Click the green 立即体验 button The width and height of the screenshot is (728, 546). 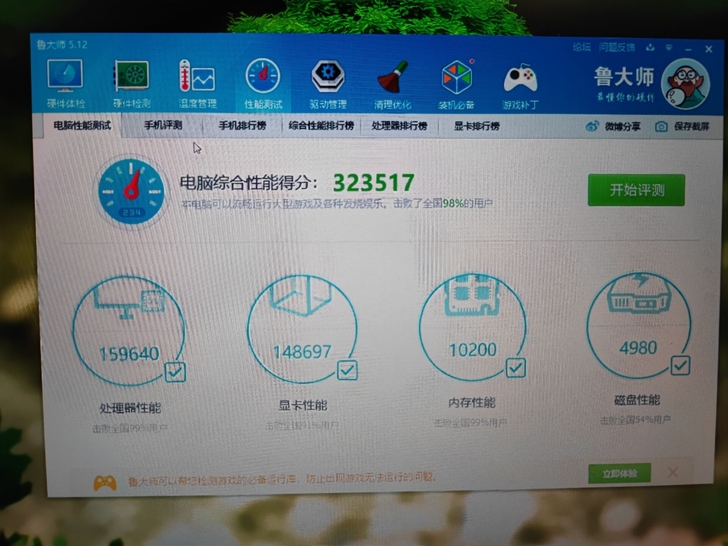[619, 474]
